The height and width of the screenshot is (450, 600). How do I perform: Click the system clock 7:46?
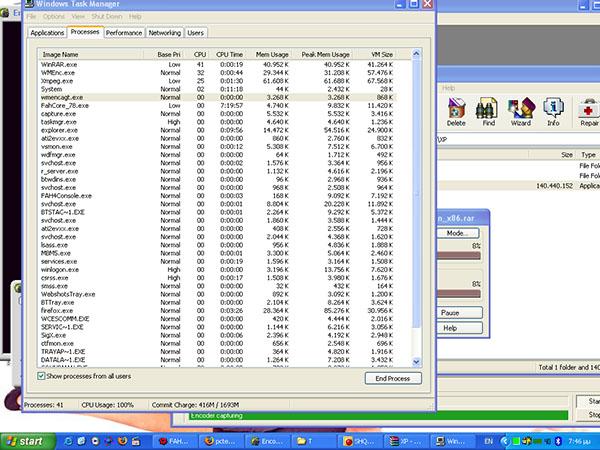tap(579, 441)
